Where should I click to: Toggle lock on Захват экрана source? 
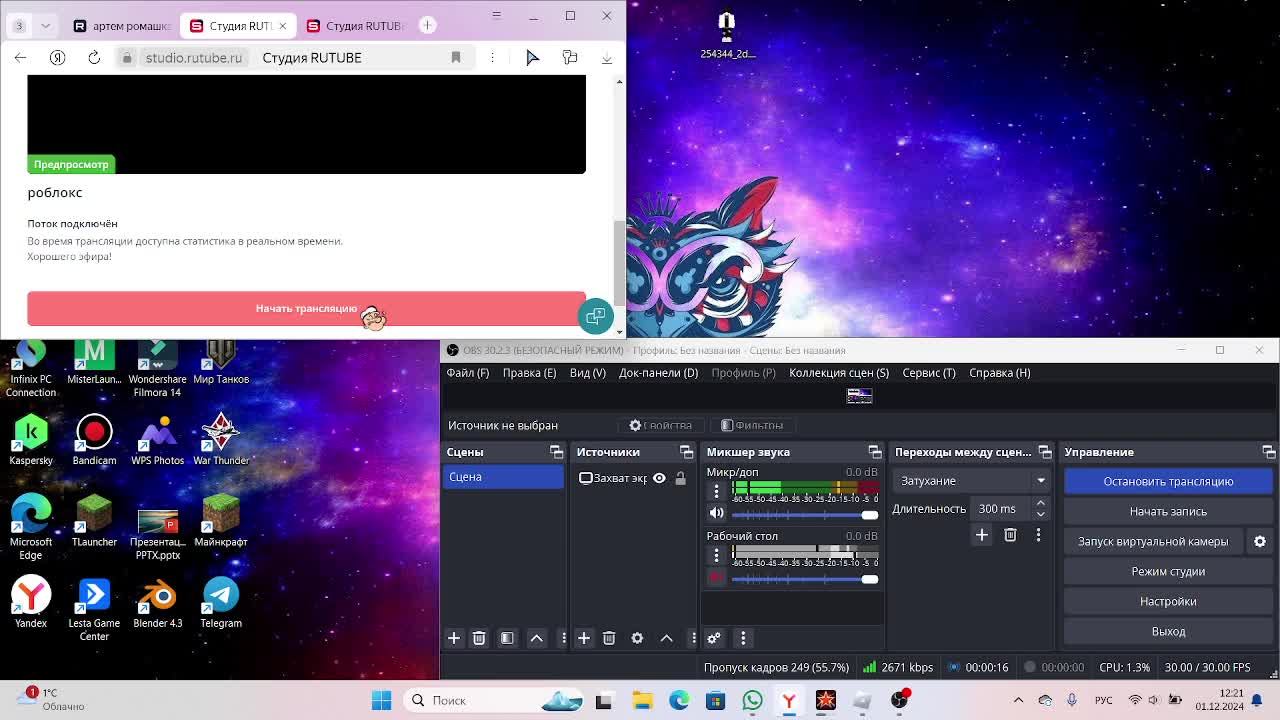click(x=680, y=478)
